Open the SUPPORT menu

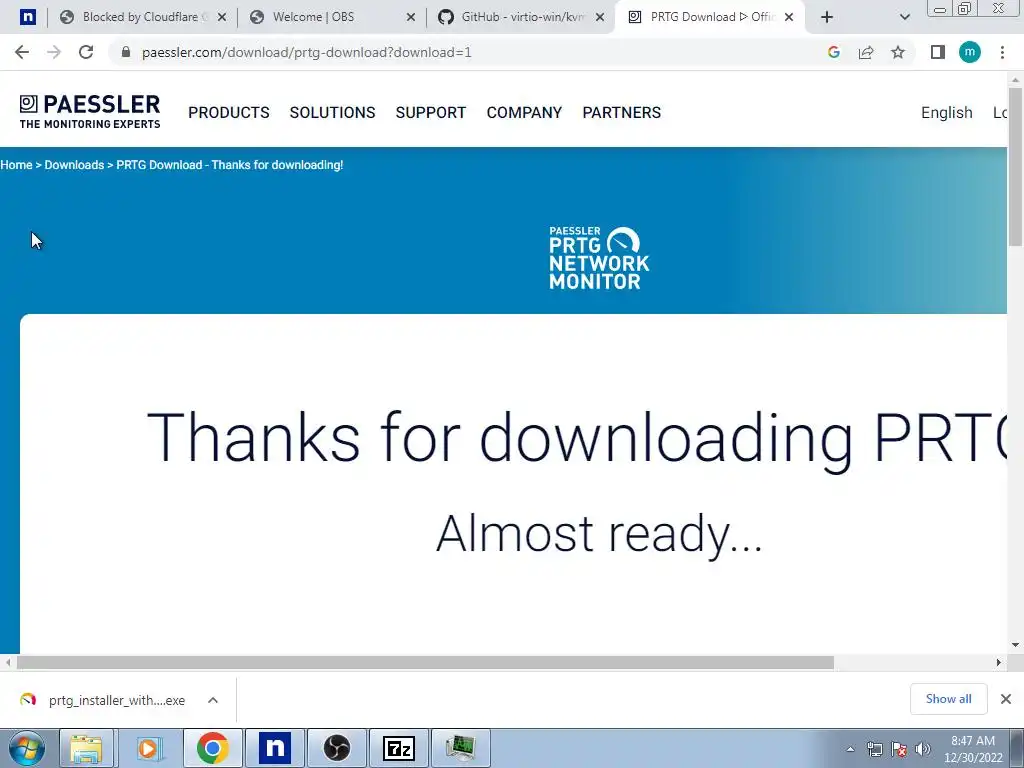coord(431,112)
